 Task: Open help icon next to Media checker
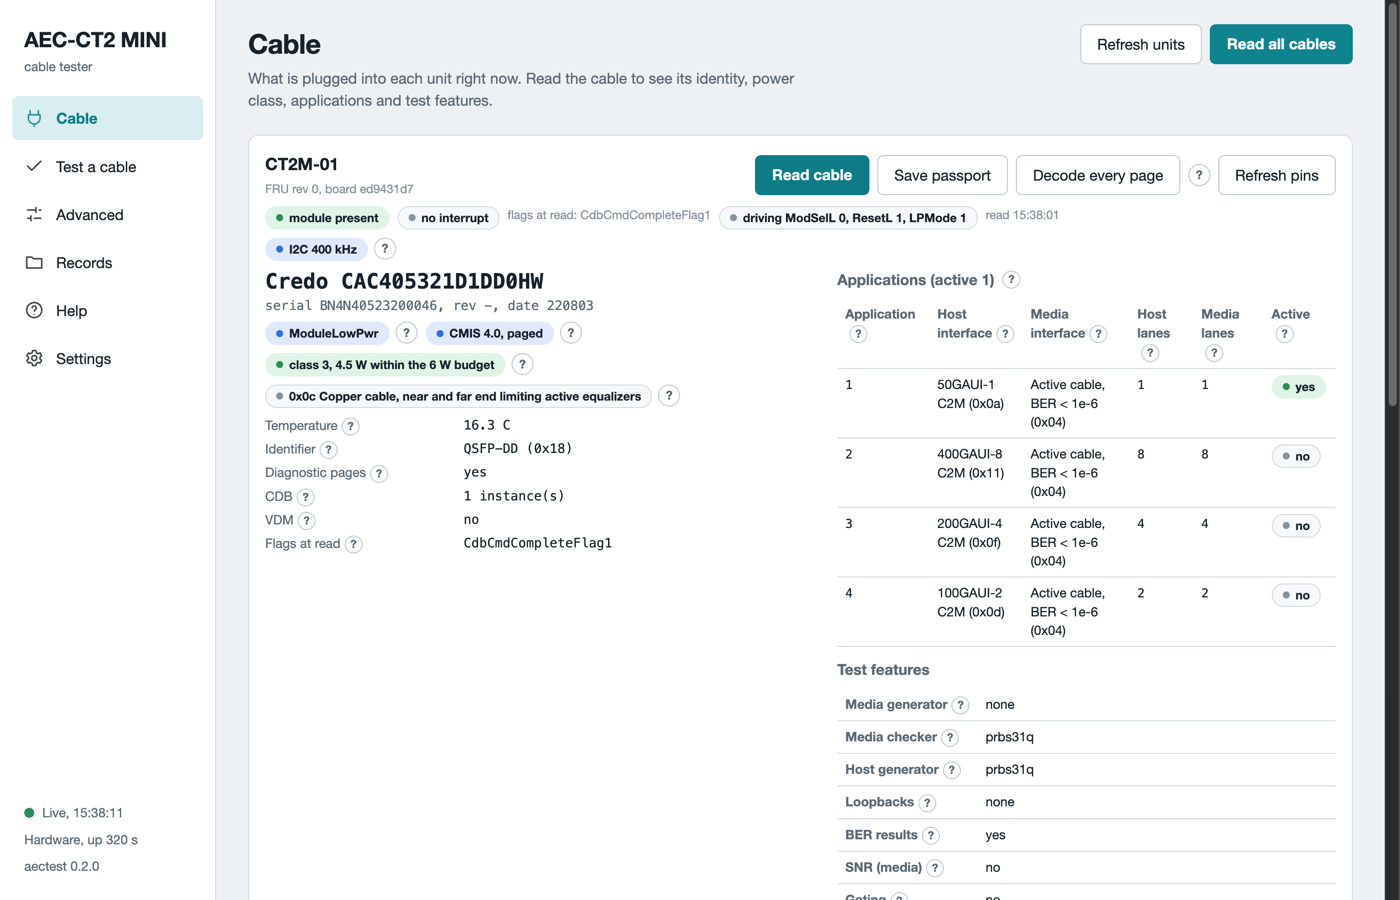tap(950, 738)
